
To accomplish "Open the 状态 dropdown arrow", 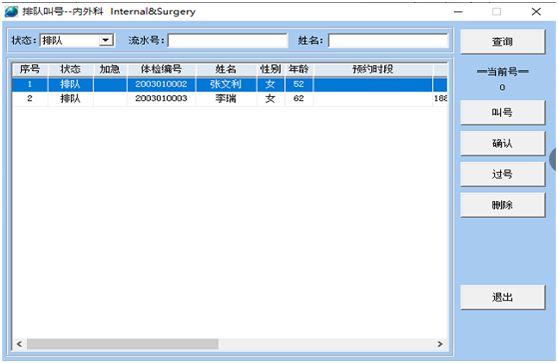I will coord(106,40).
